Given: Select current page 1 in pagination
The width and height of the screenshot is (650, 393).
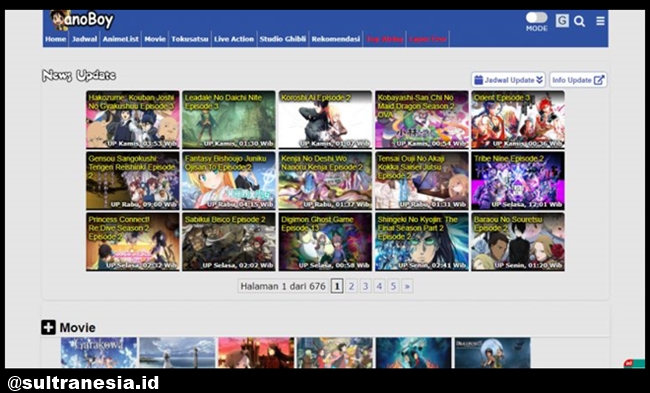Looking at the screenshot, I should tap(337, 286).
